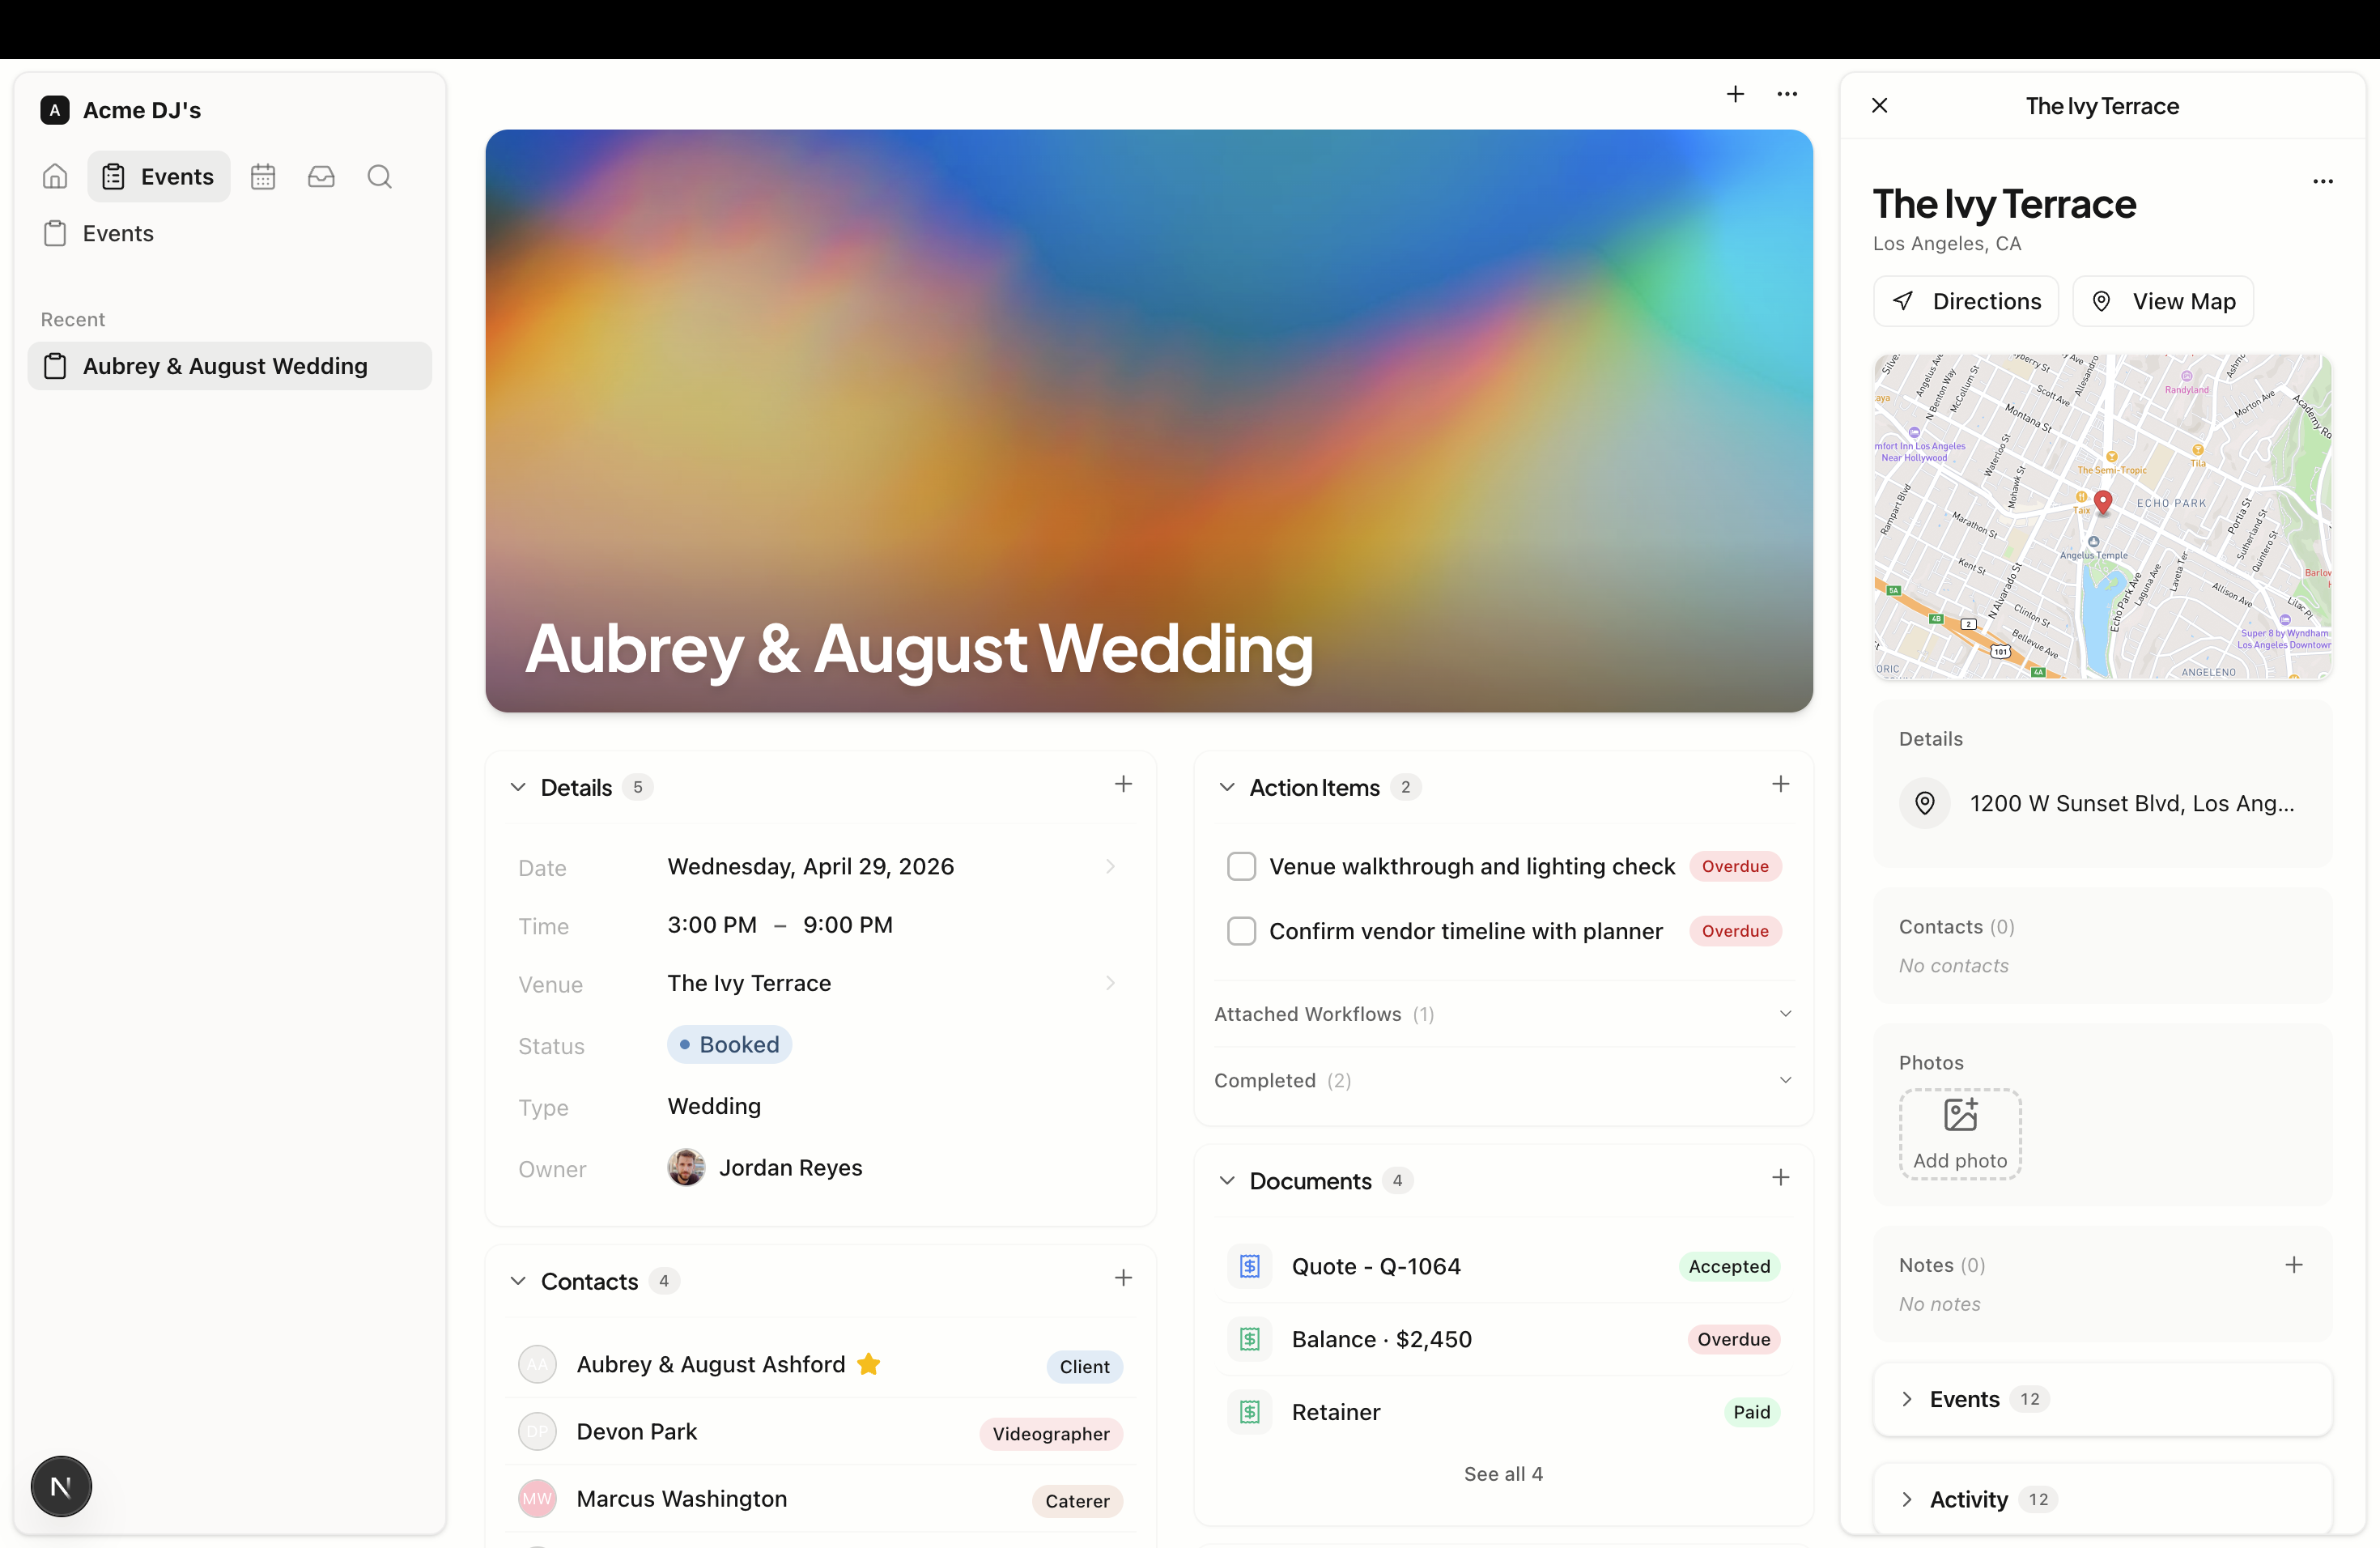Expand Completed action items

click(x=1503, y=1081)
